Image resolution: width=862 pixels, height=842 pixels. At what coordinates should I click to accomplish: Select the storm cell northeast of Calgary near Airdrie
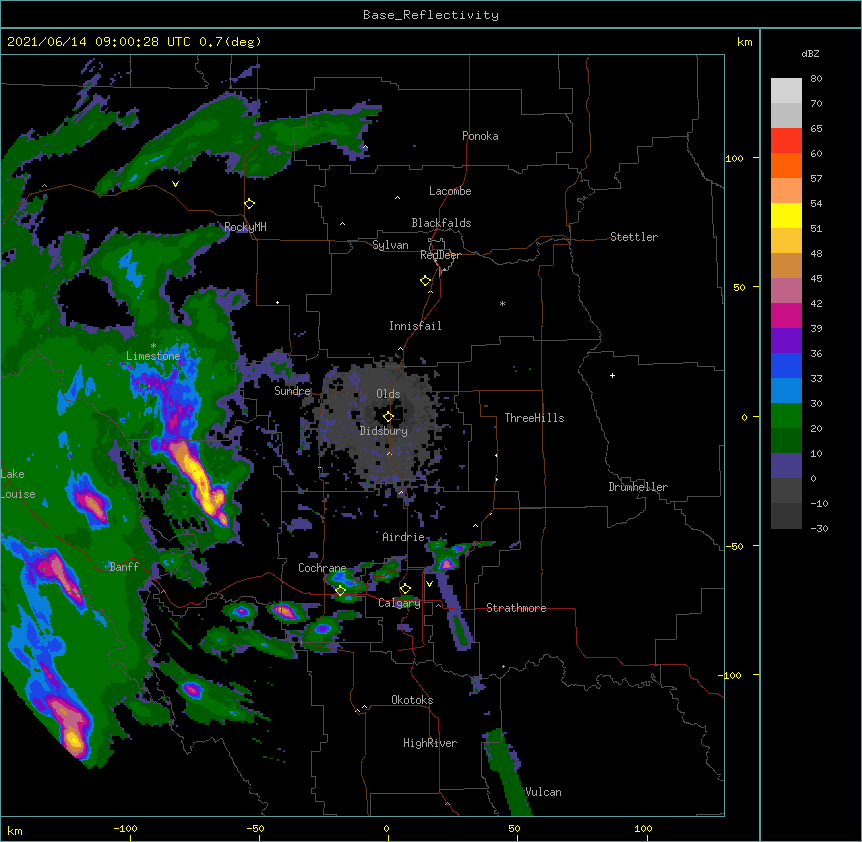click(447, 562)
